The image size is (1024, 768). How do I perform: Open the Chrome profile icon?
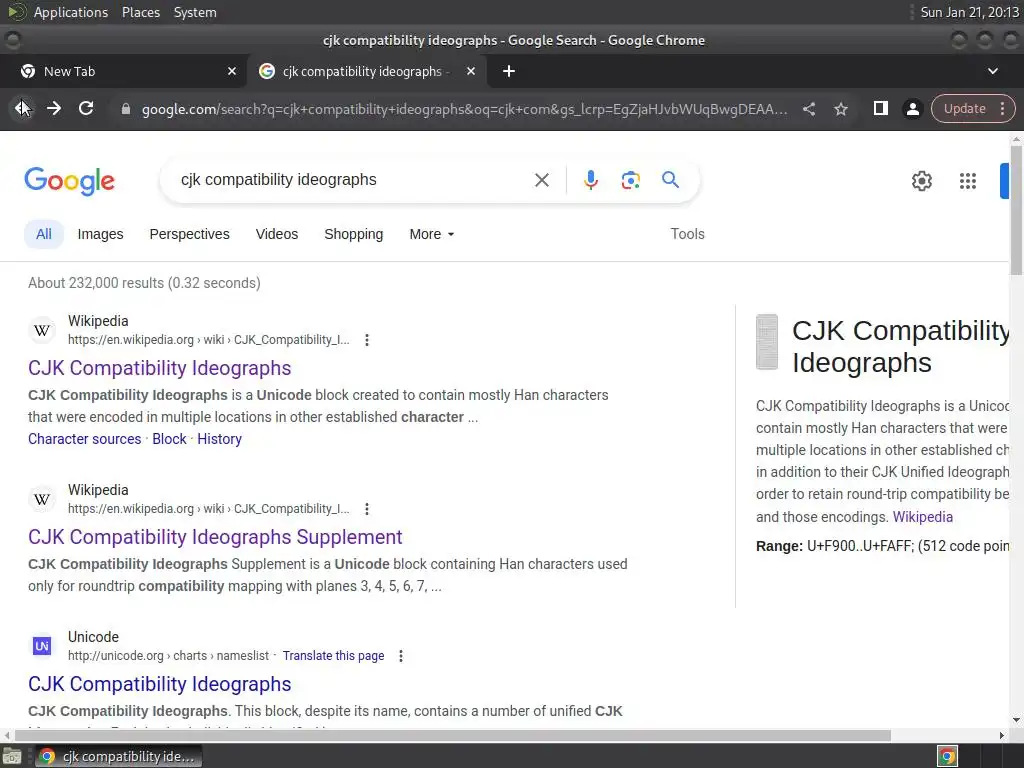pos(912,109)
